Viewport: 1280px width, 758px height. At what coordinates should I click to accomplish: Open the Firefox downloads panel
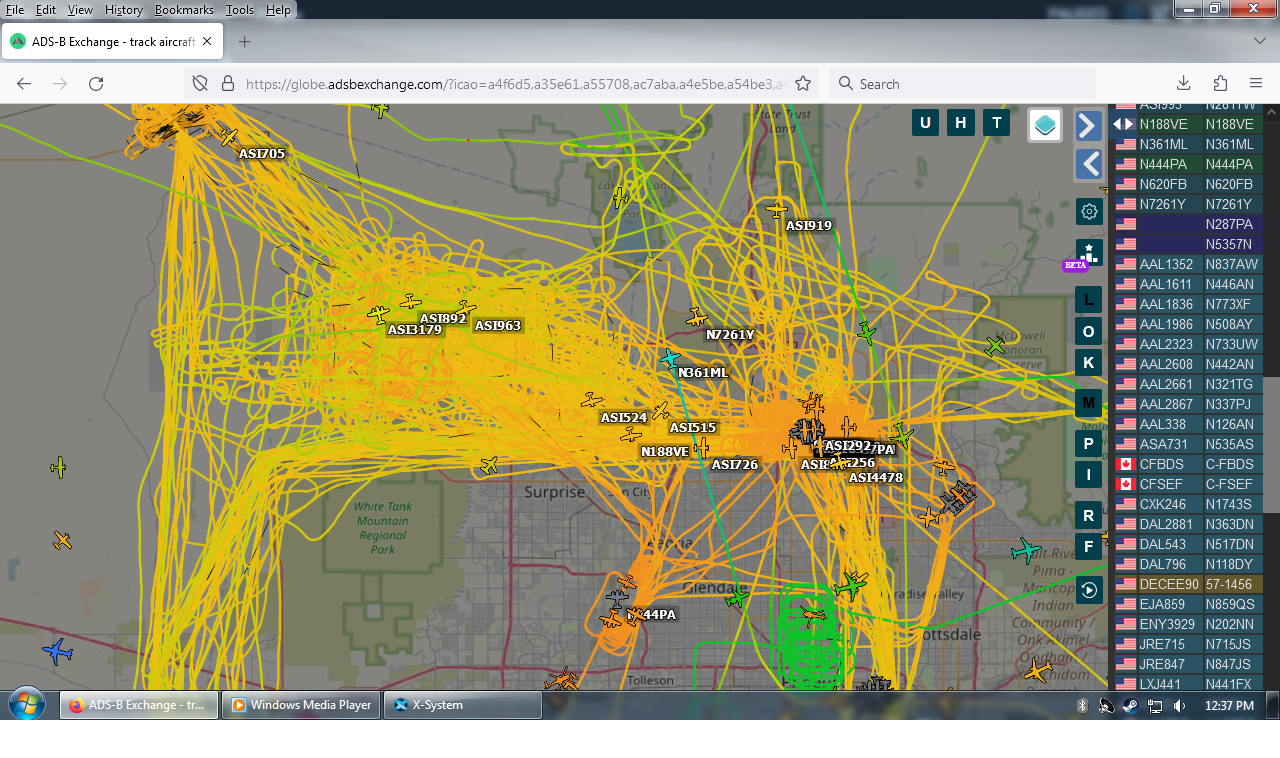[x=1183, y=84]
